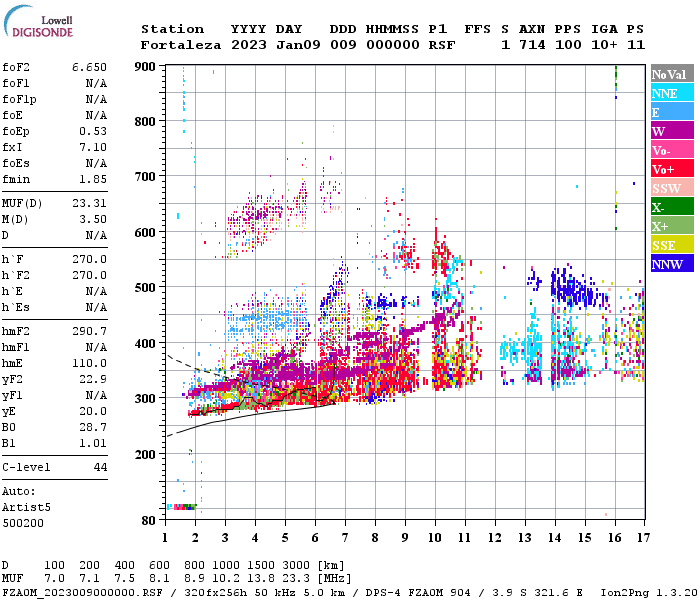
Task: Click the C-level value 44
Action: (100, 467)
